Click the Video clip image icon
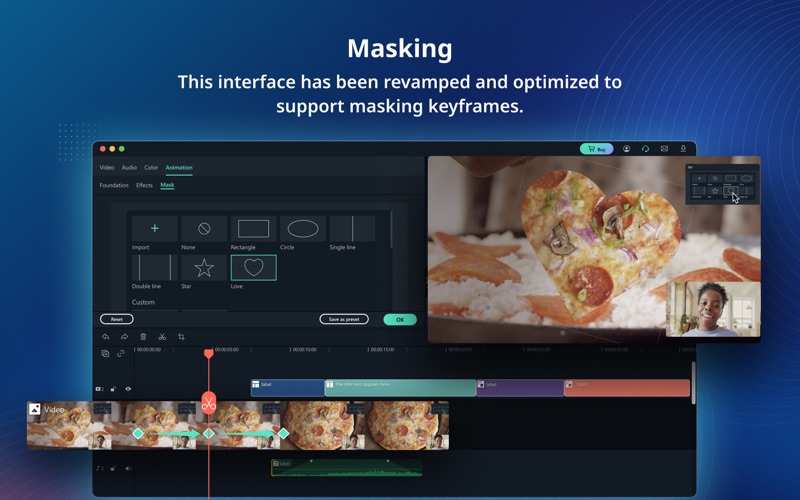 click(x=35, y=409)
